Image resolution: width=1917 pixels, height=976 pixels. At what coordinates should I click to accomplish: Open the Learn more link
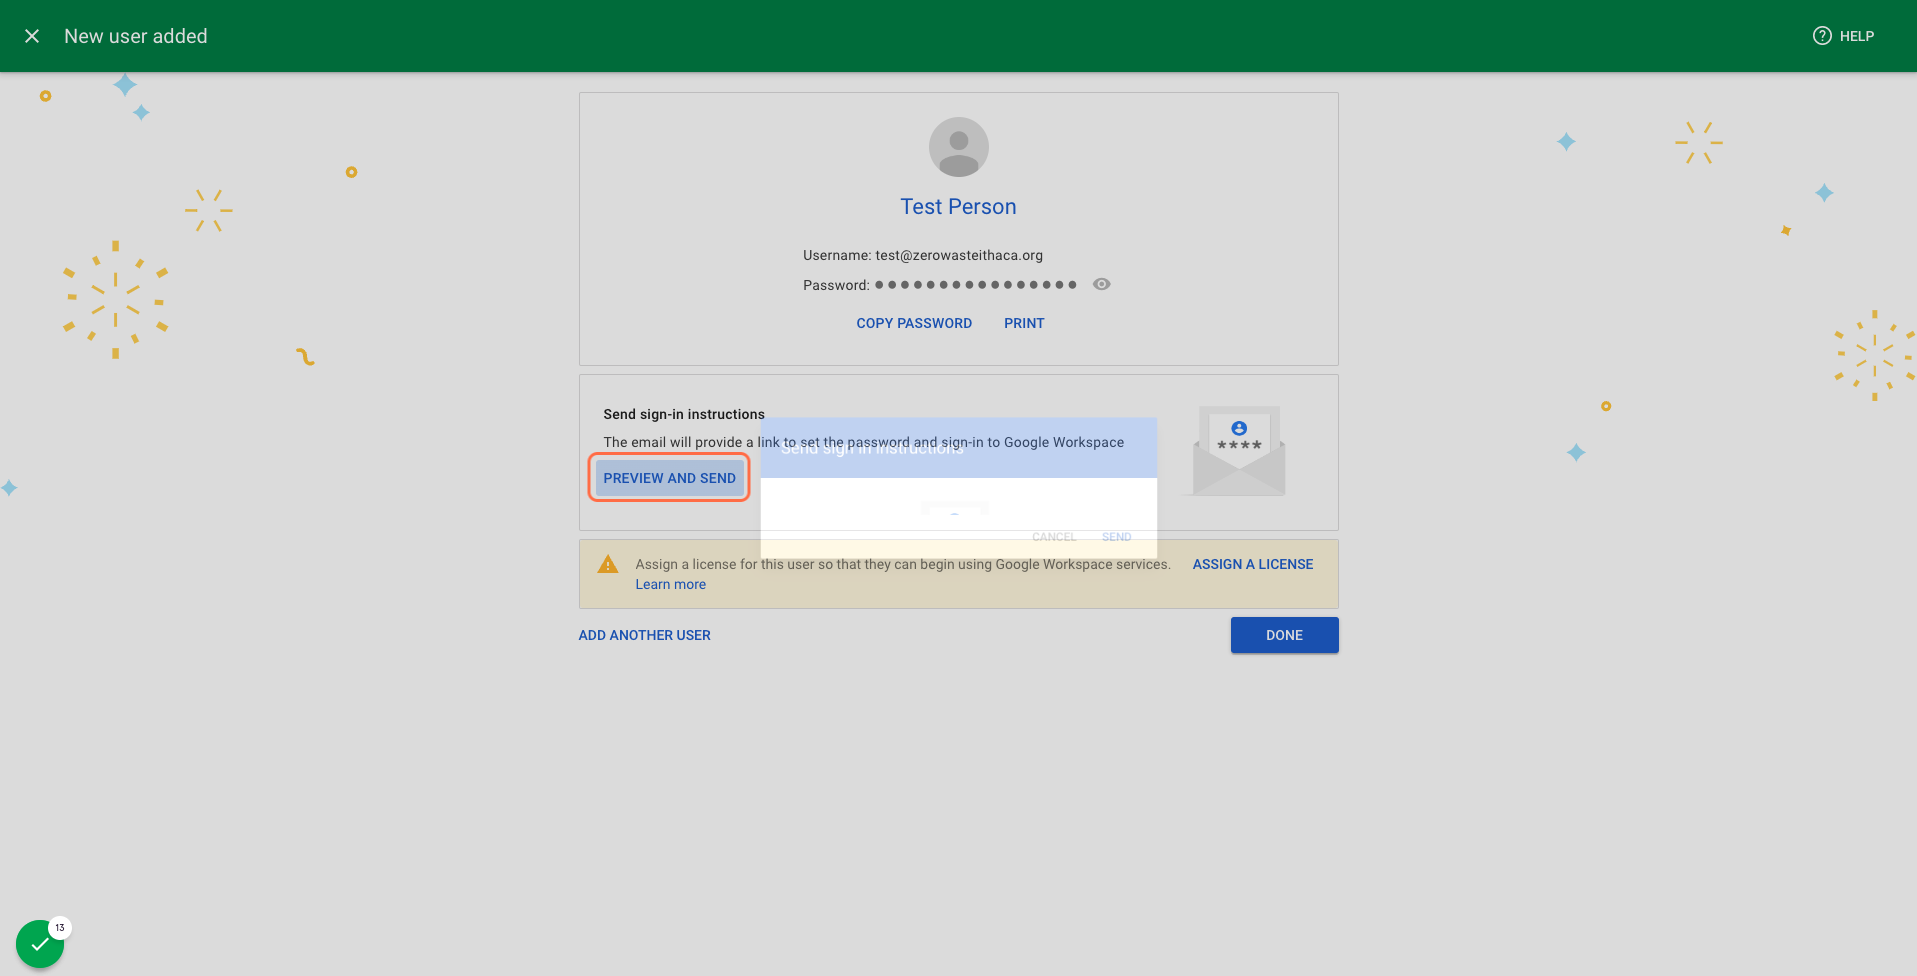(x=670, y=584)
